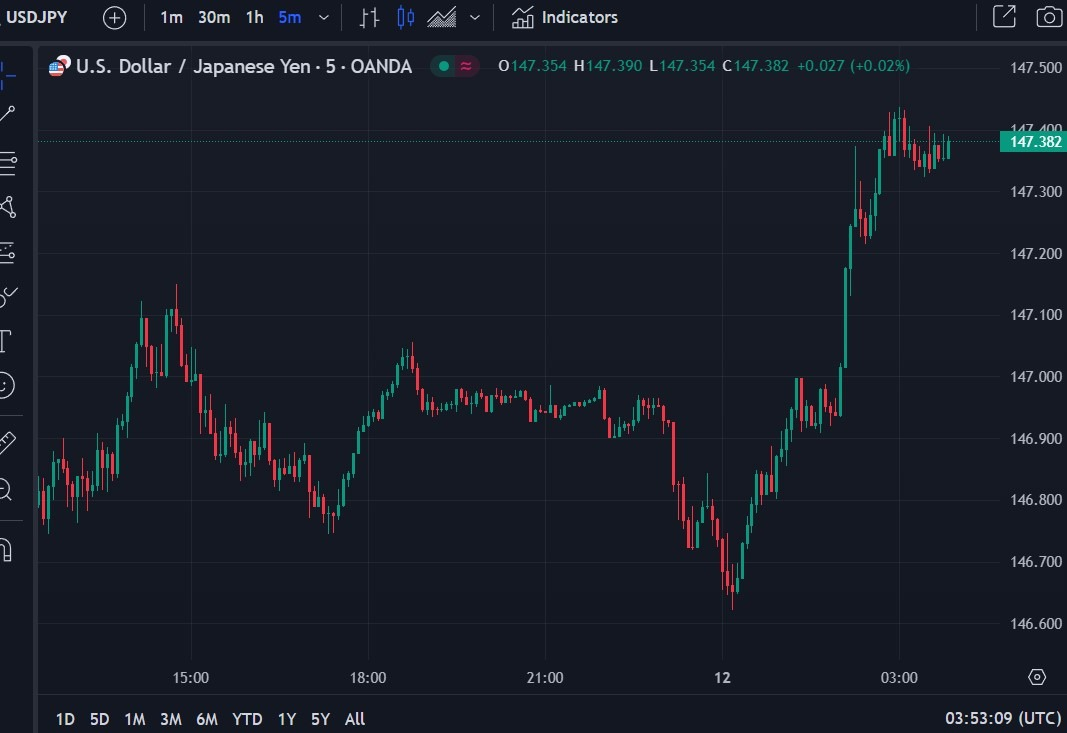
Task: Take a snapshot with camera icon
Action: coord(1049,17)
